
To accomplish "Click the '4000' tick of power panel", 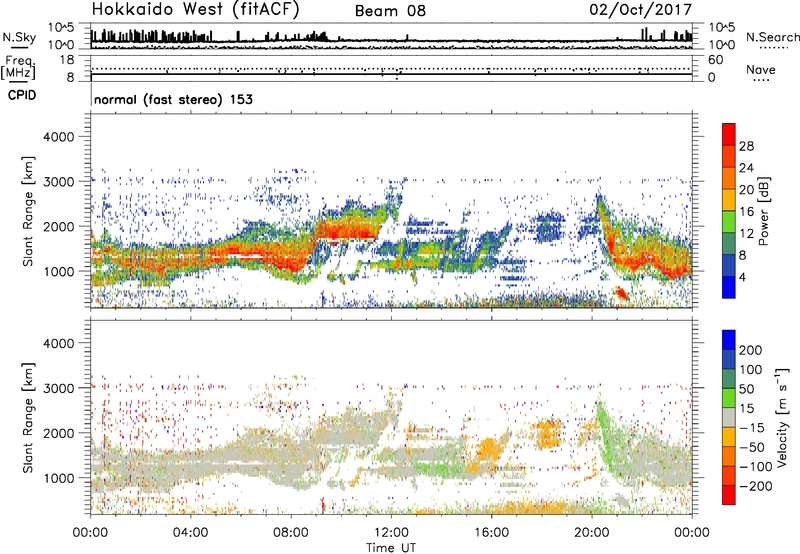I will click(x=58, y=137).
